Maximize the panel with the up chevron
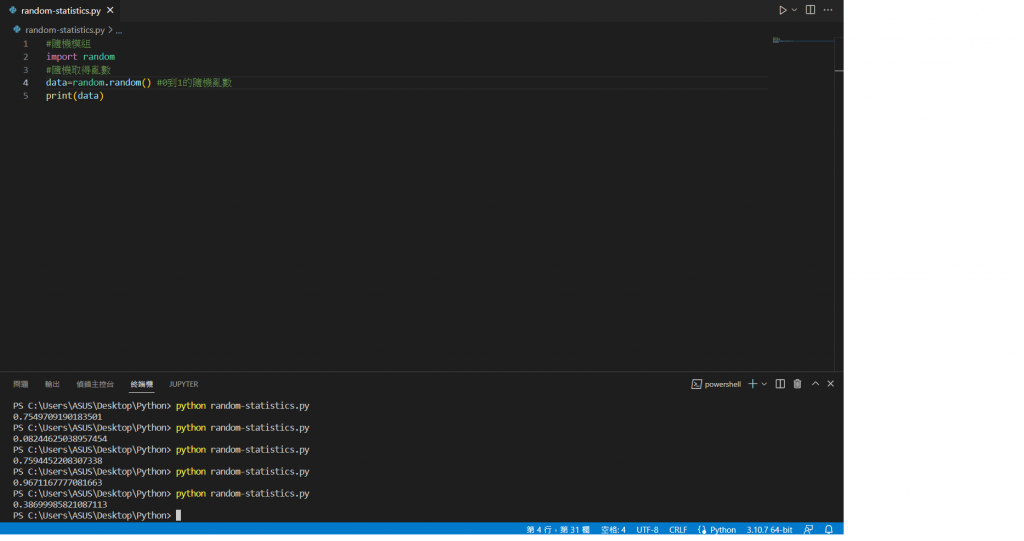This screenshot has height=541, width=1024. (815, 384)
